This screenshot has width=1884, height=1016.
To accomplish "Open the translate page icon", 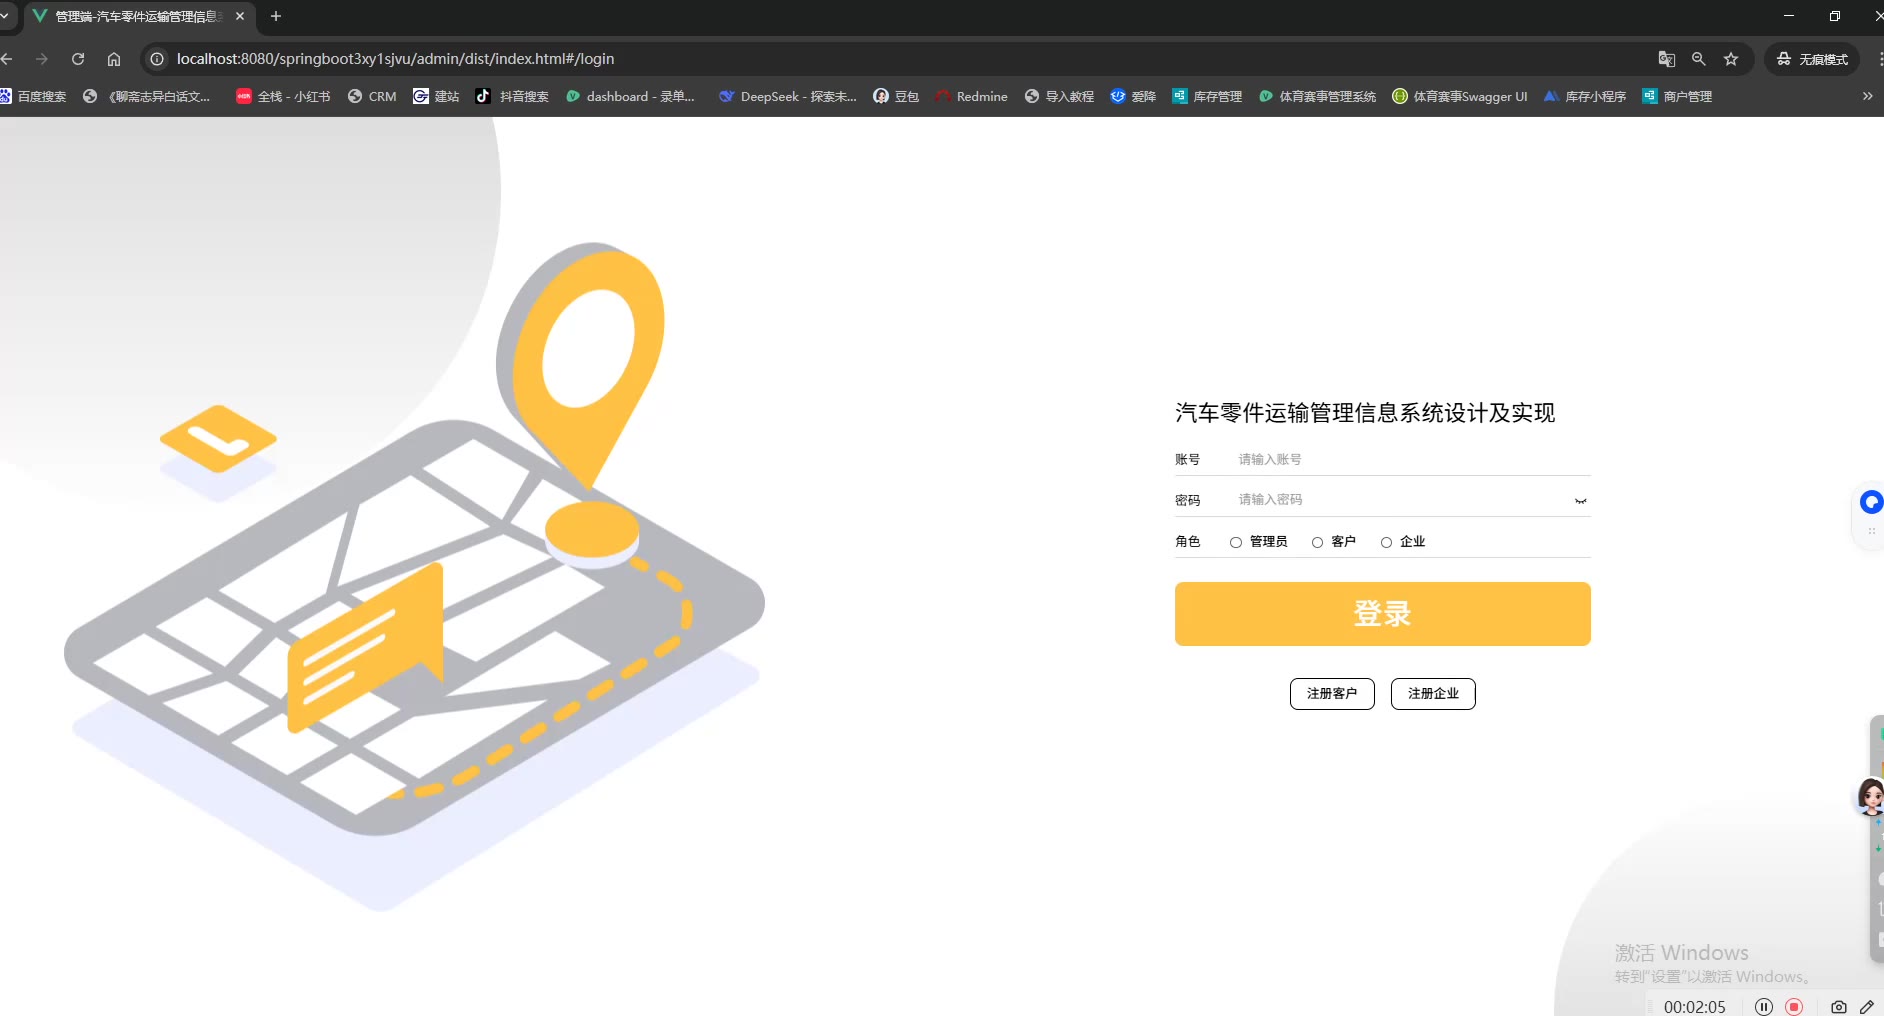I will (1666, 59).
